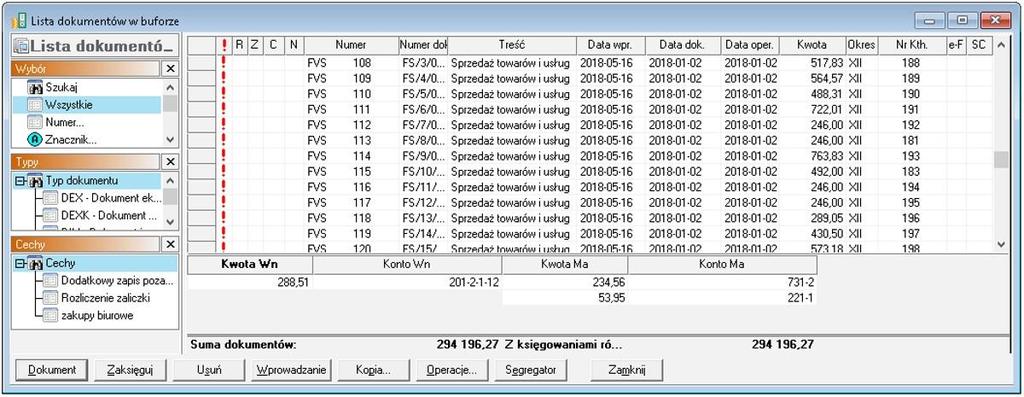
Task: Open the Znacznik... marker icon
Action: (x=35, y=139)
